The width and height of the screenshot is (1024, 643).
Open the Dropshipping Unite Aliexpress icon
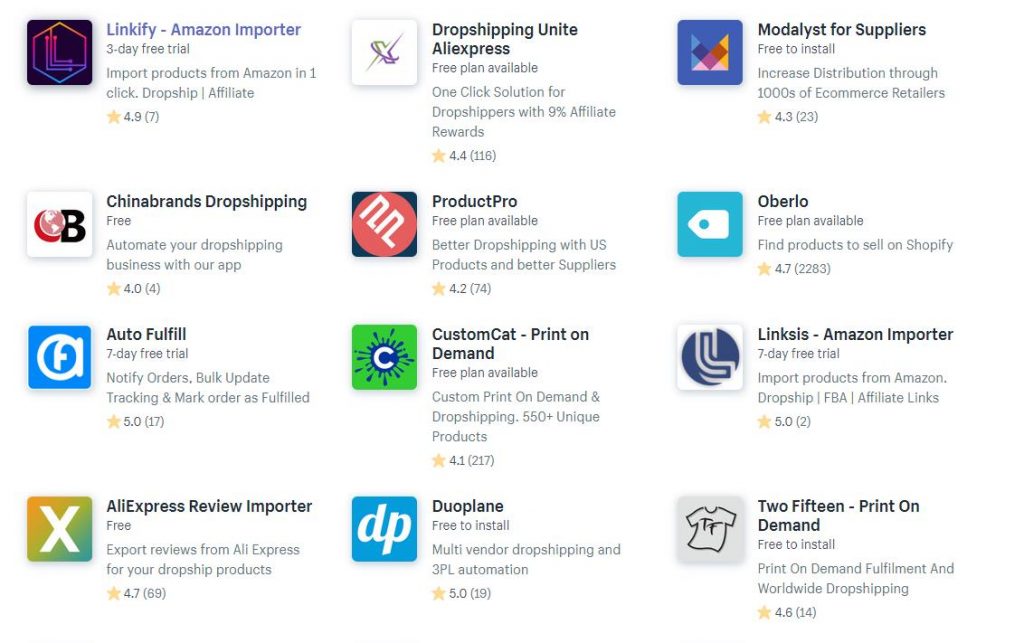(x=384, y=52)
